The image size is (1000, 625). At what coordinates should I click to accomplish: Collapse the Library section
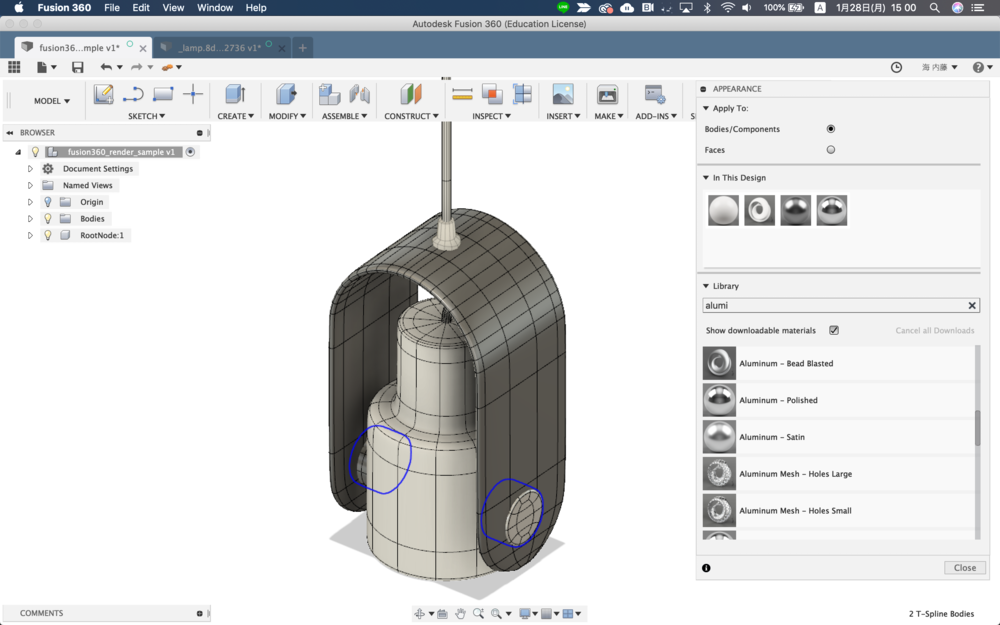tap(705, 286)
